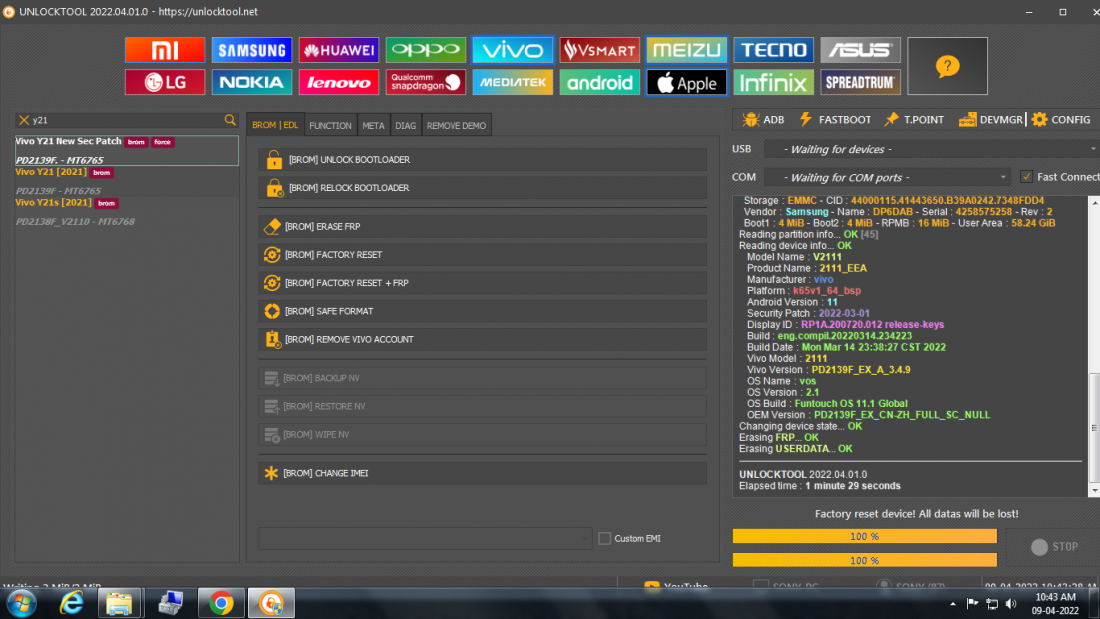Choose the Nokia brand icon

point(252,82)
